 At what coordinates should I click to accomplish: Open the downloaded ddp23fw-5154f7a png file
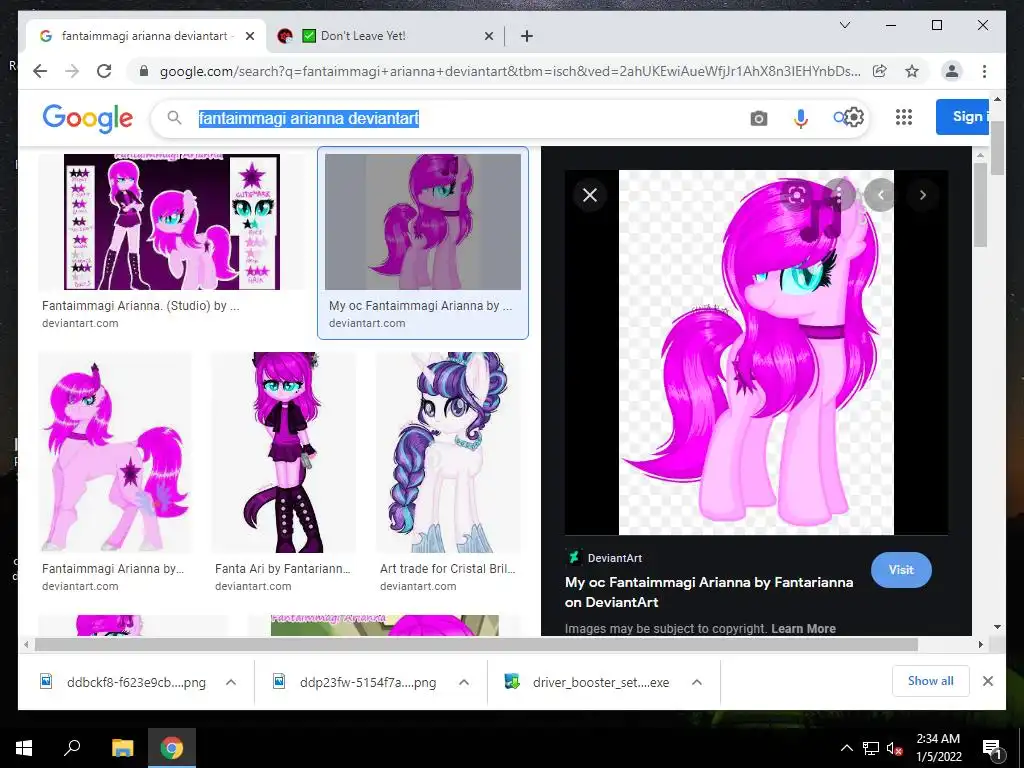tap(355, 682)
